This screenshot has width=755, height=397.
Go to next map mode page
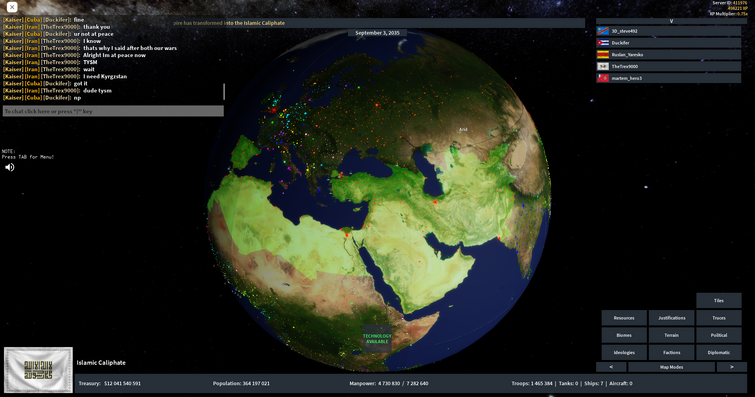point(731,367)
